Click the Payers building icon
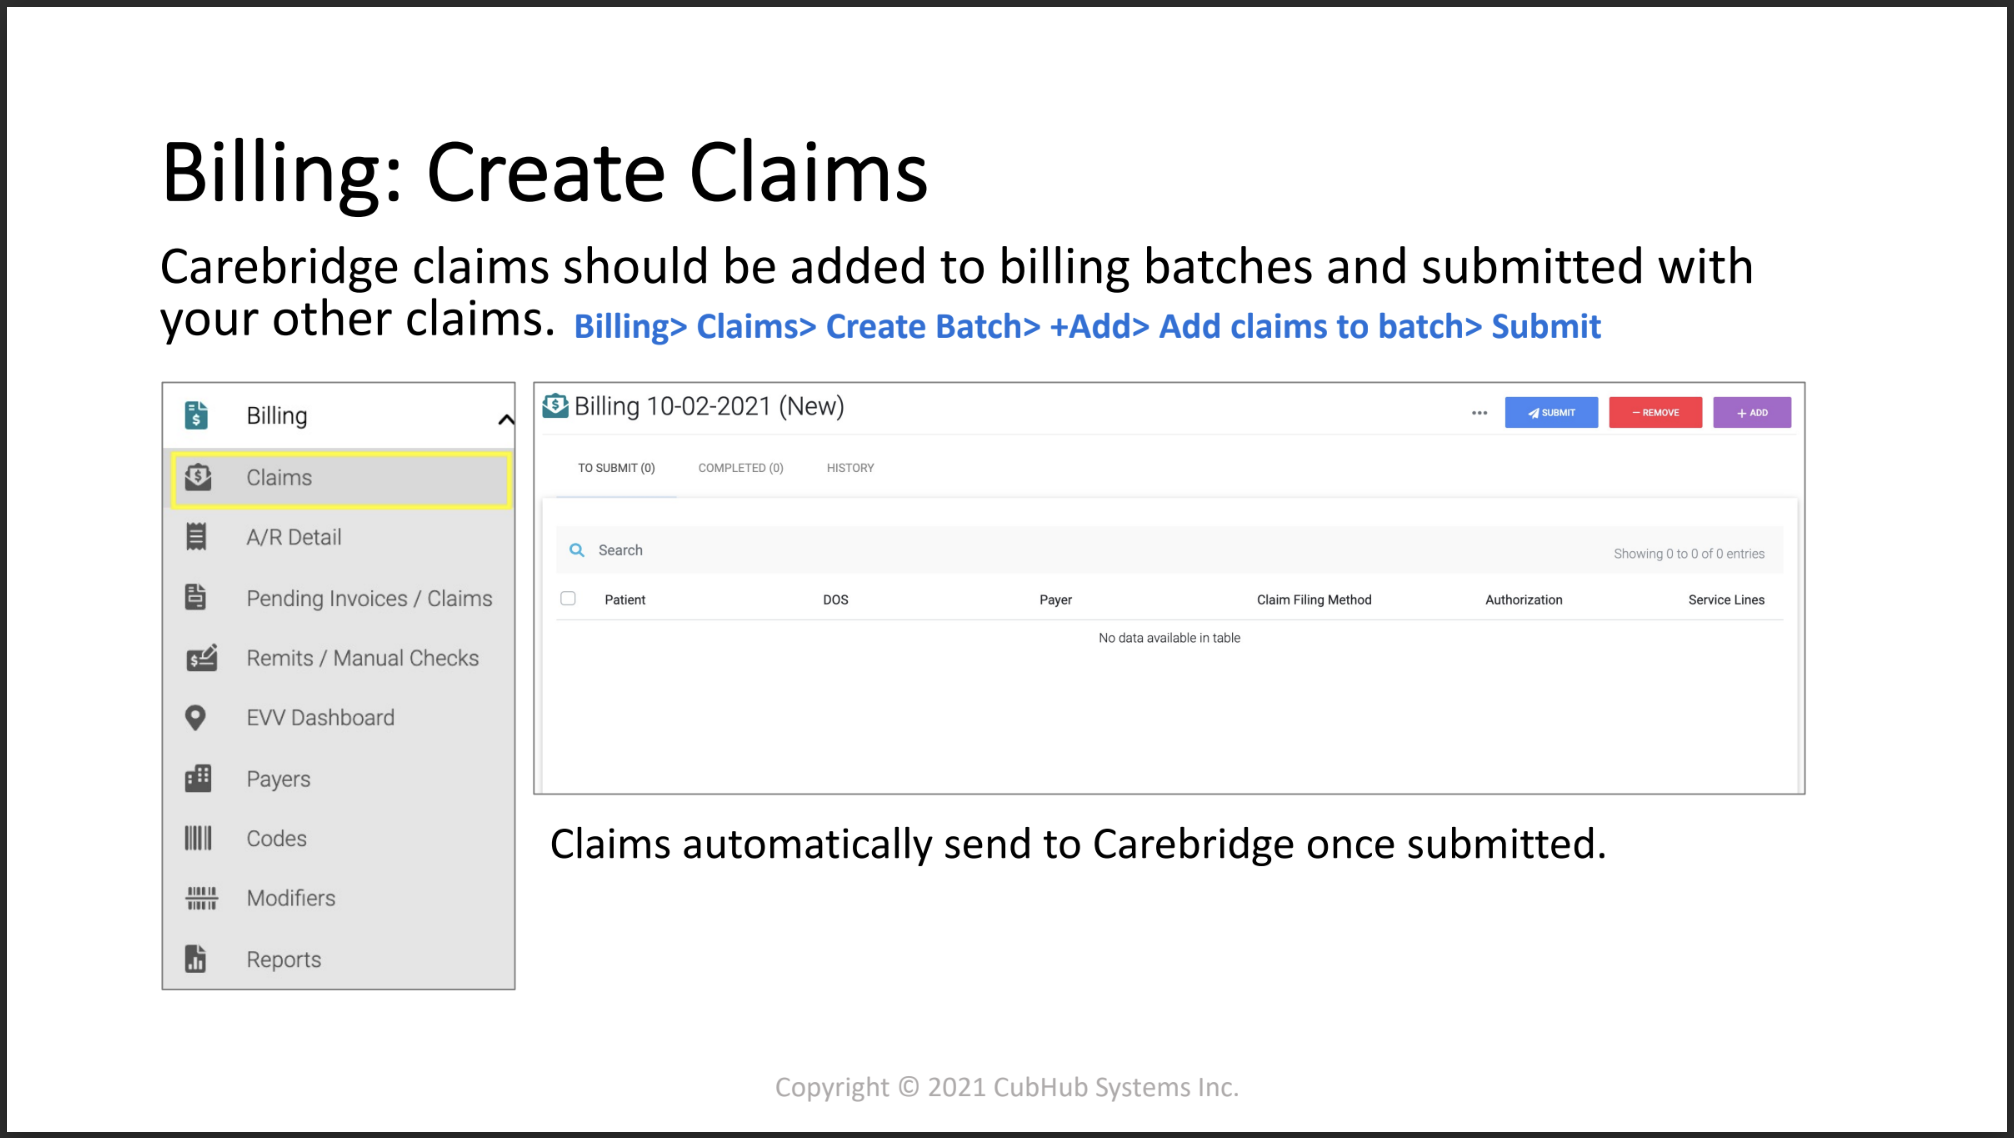This screenshot has width=2014, height=1138. tap(198, 778)
